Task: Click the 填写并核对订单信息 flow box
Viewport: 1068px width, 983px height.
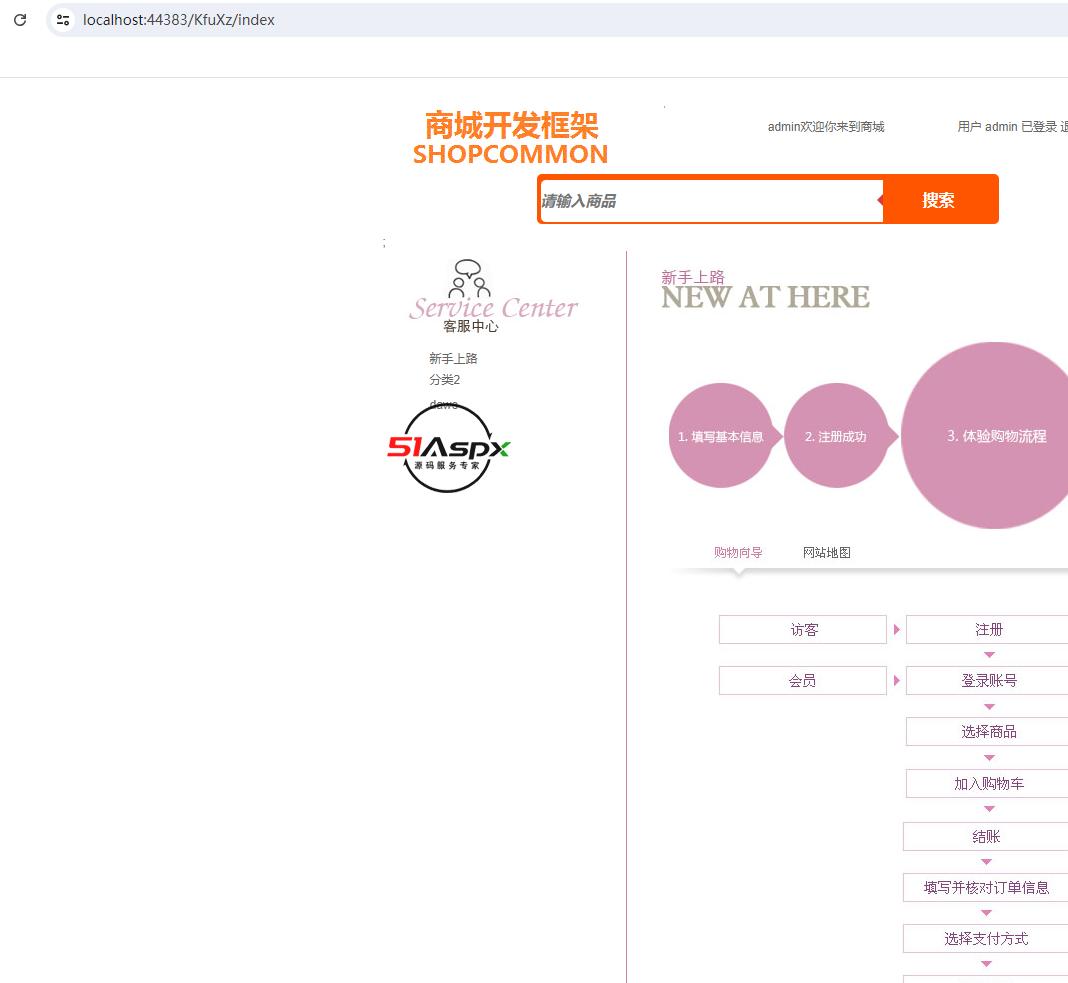Action: (986, 888)
